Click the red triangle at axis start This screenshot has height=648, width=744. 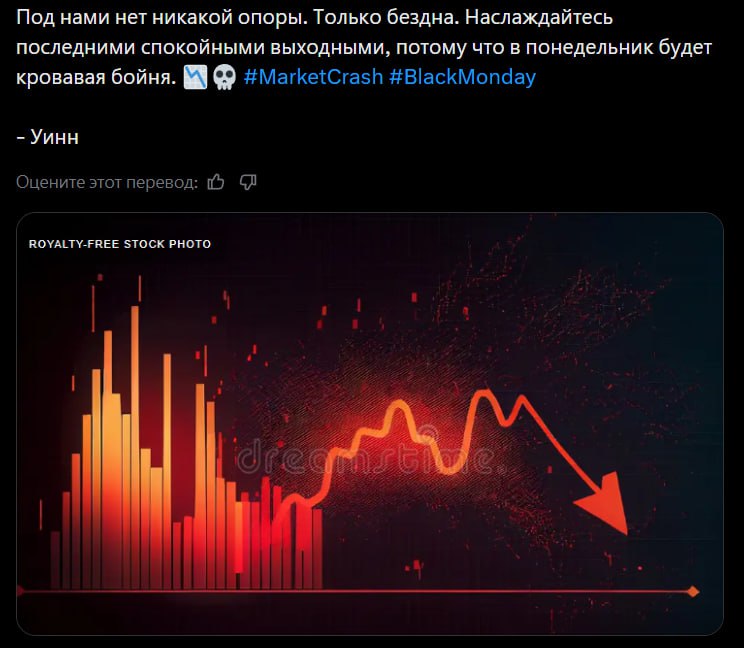[x=20, y=591]
